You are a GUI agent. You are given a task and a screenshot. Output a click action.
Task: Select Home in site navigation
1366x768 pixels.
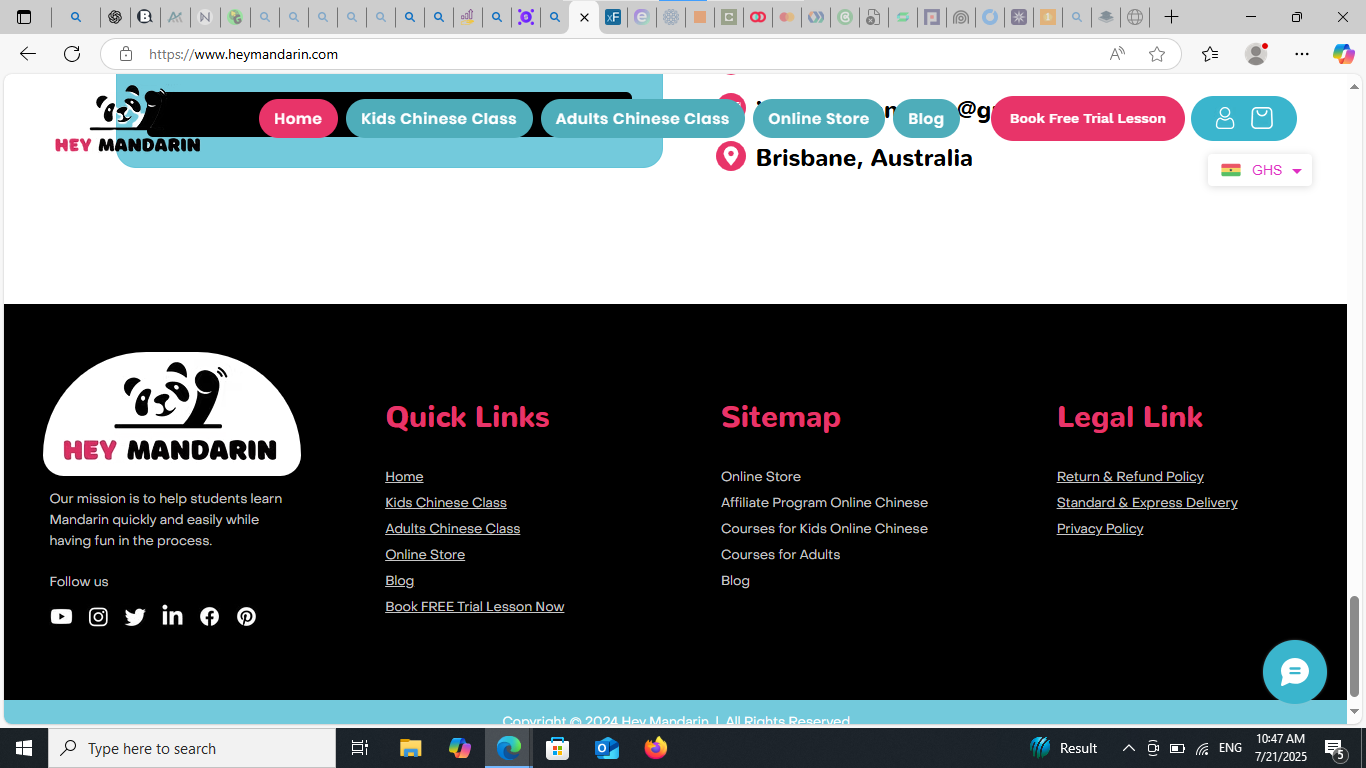click(x=298, y=118)
